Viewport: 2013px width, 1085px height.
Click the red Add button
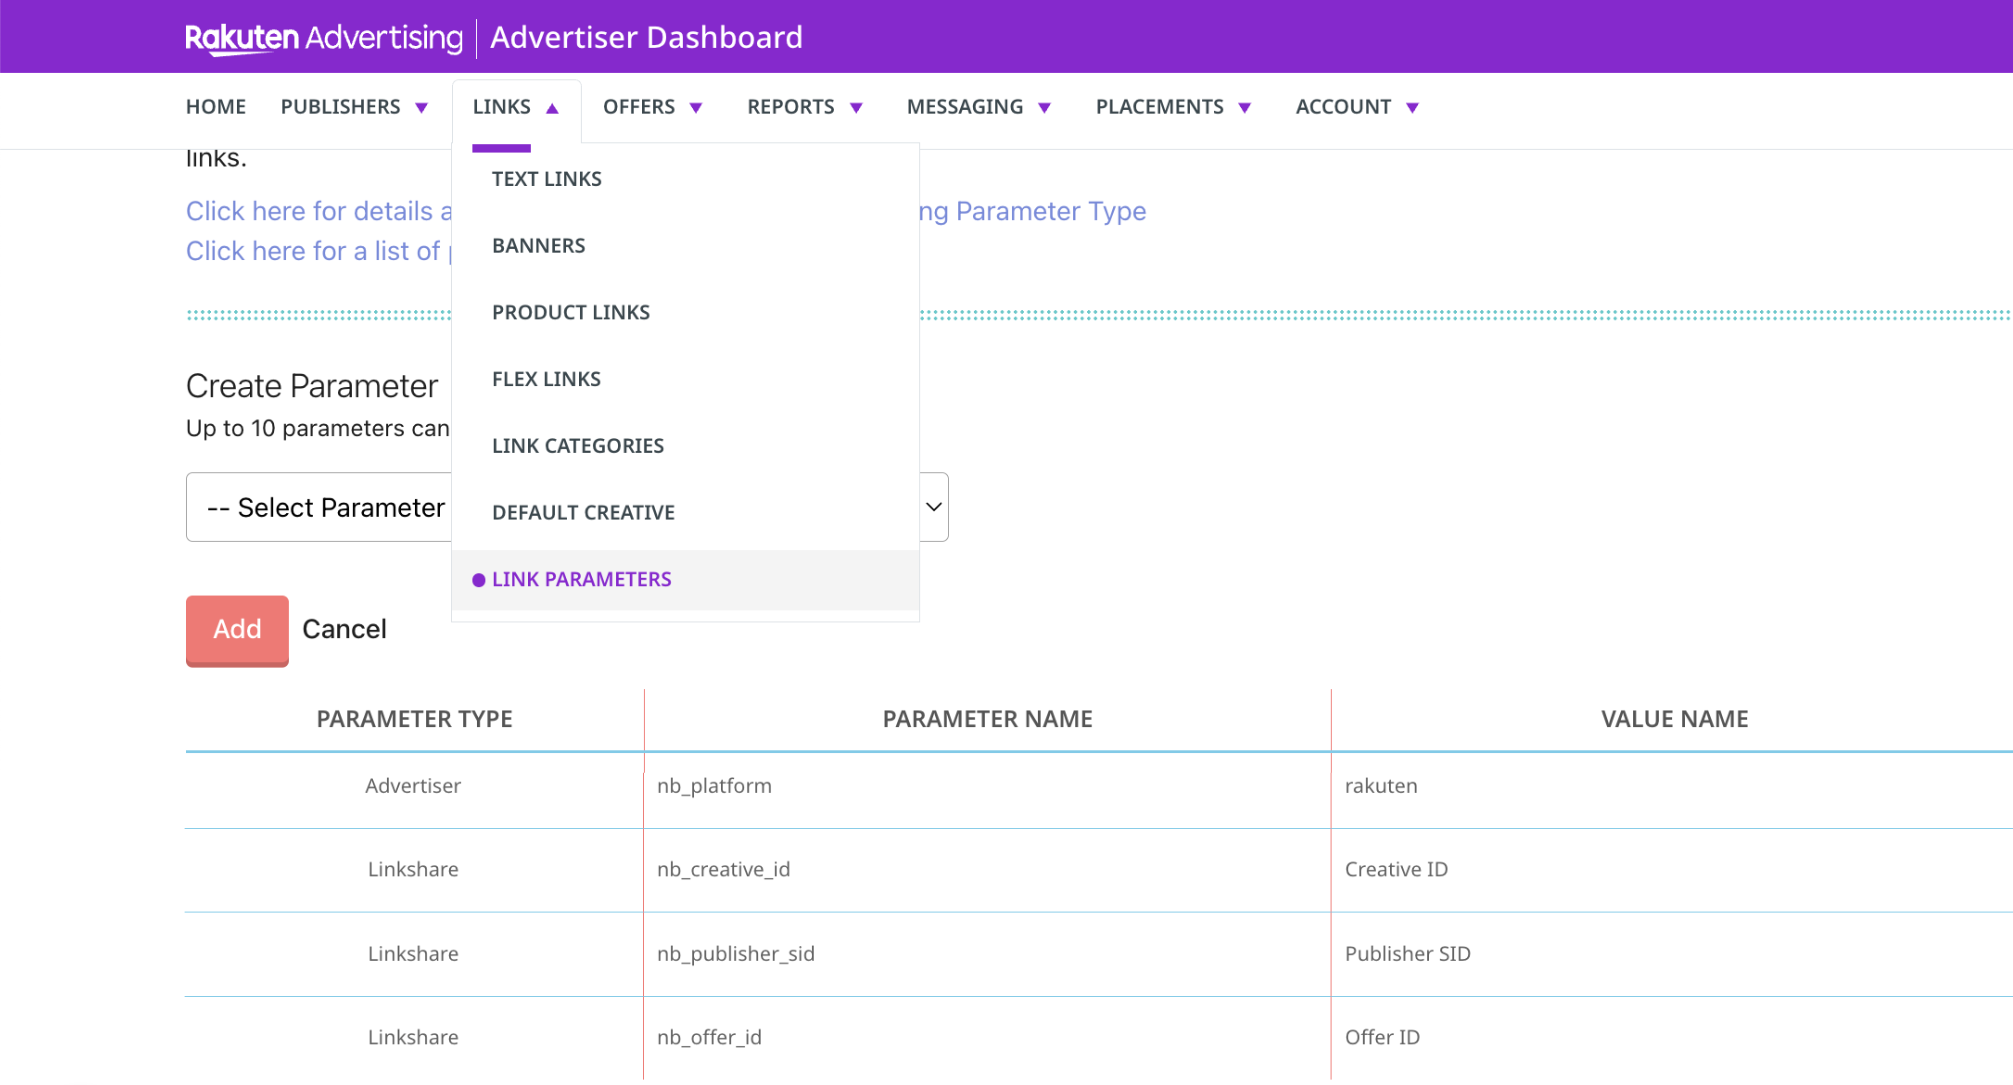237,630
